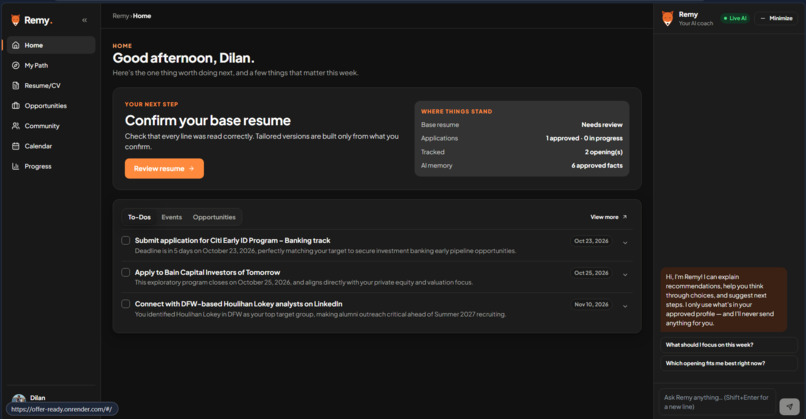Image resolution: width=806 pixels, height=419 pixels.
Task: Choose 'What should I focus on this week?' suggestion
Action: 728,345
